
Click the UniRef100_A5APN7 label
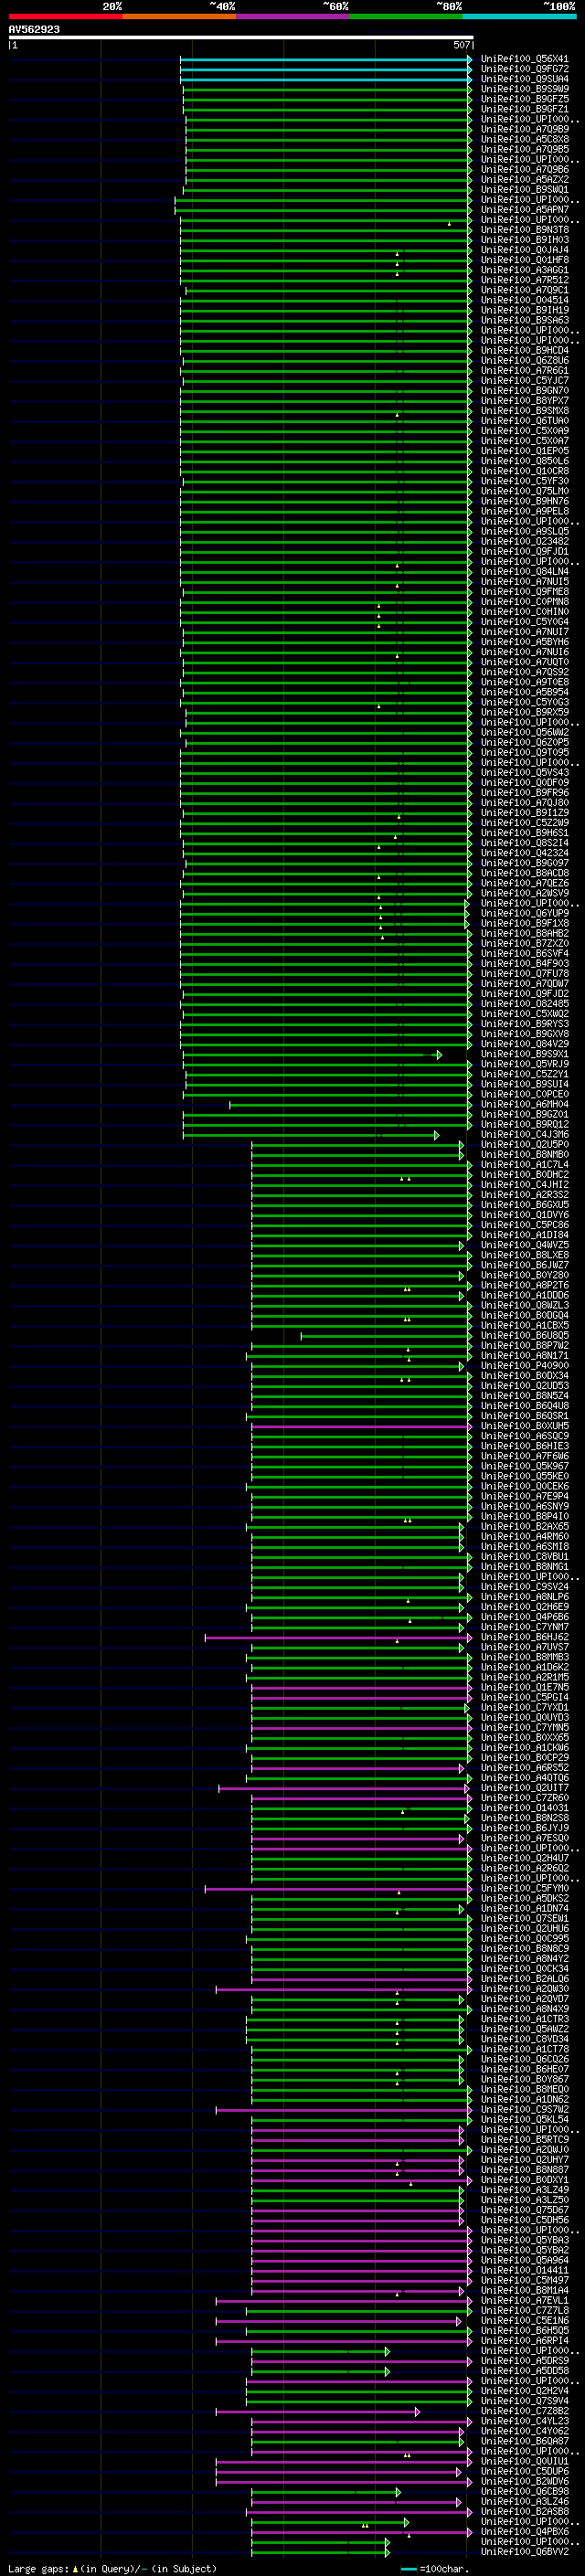click(525, 210)
